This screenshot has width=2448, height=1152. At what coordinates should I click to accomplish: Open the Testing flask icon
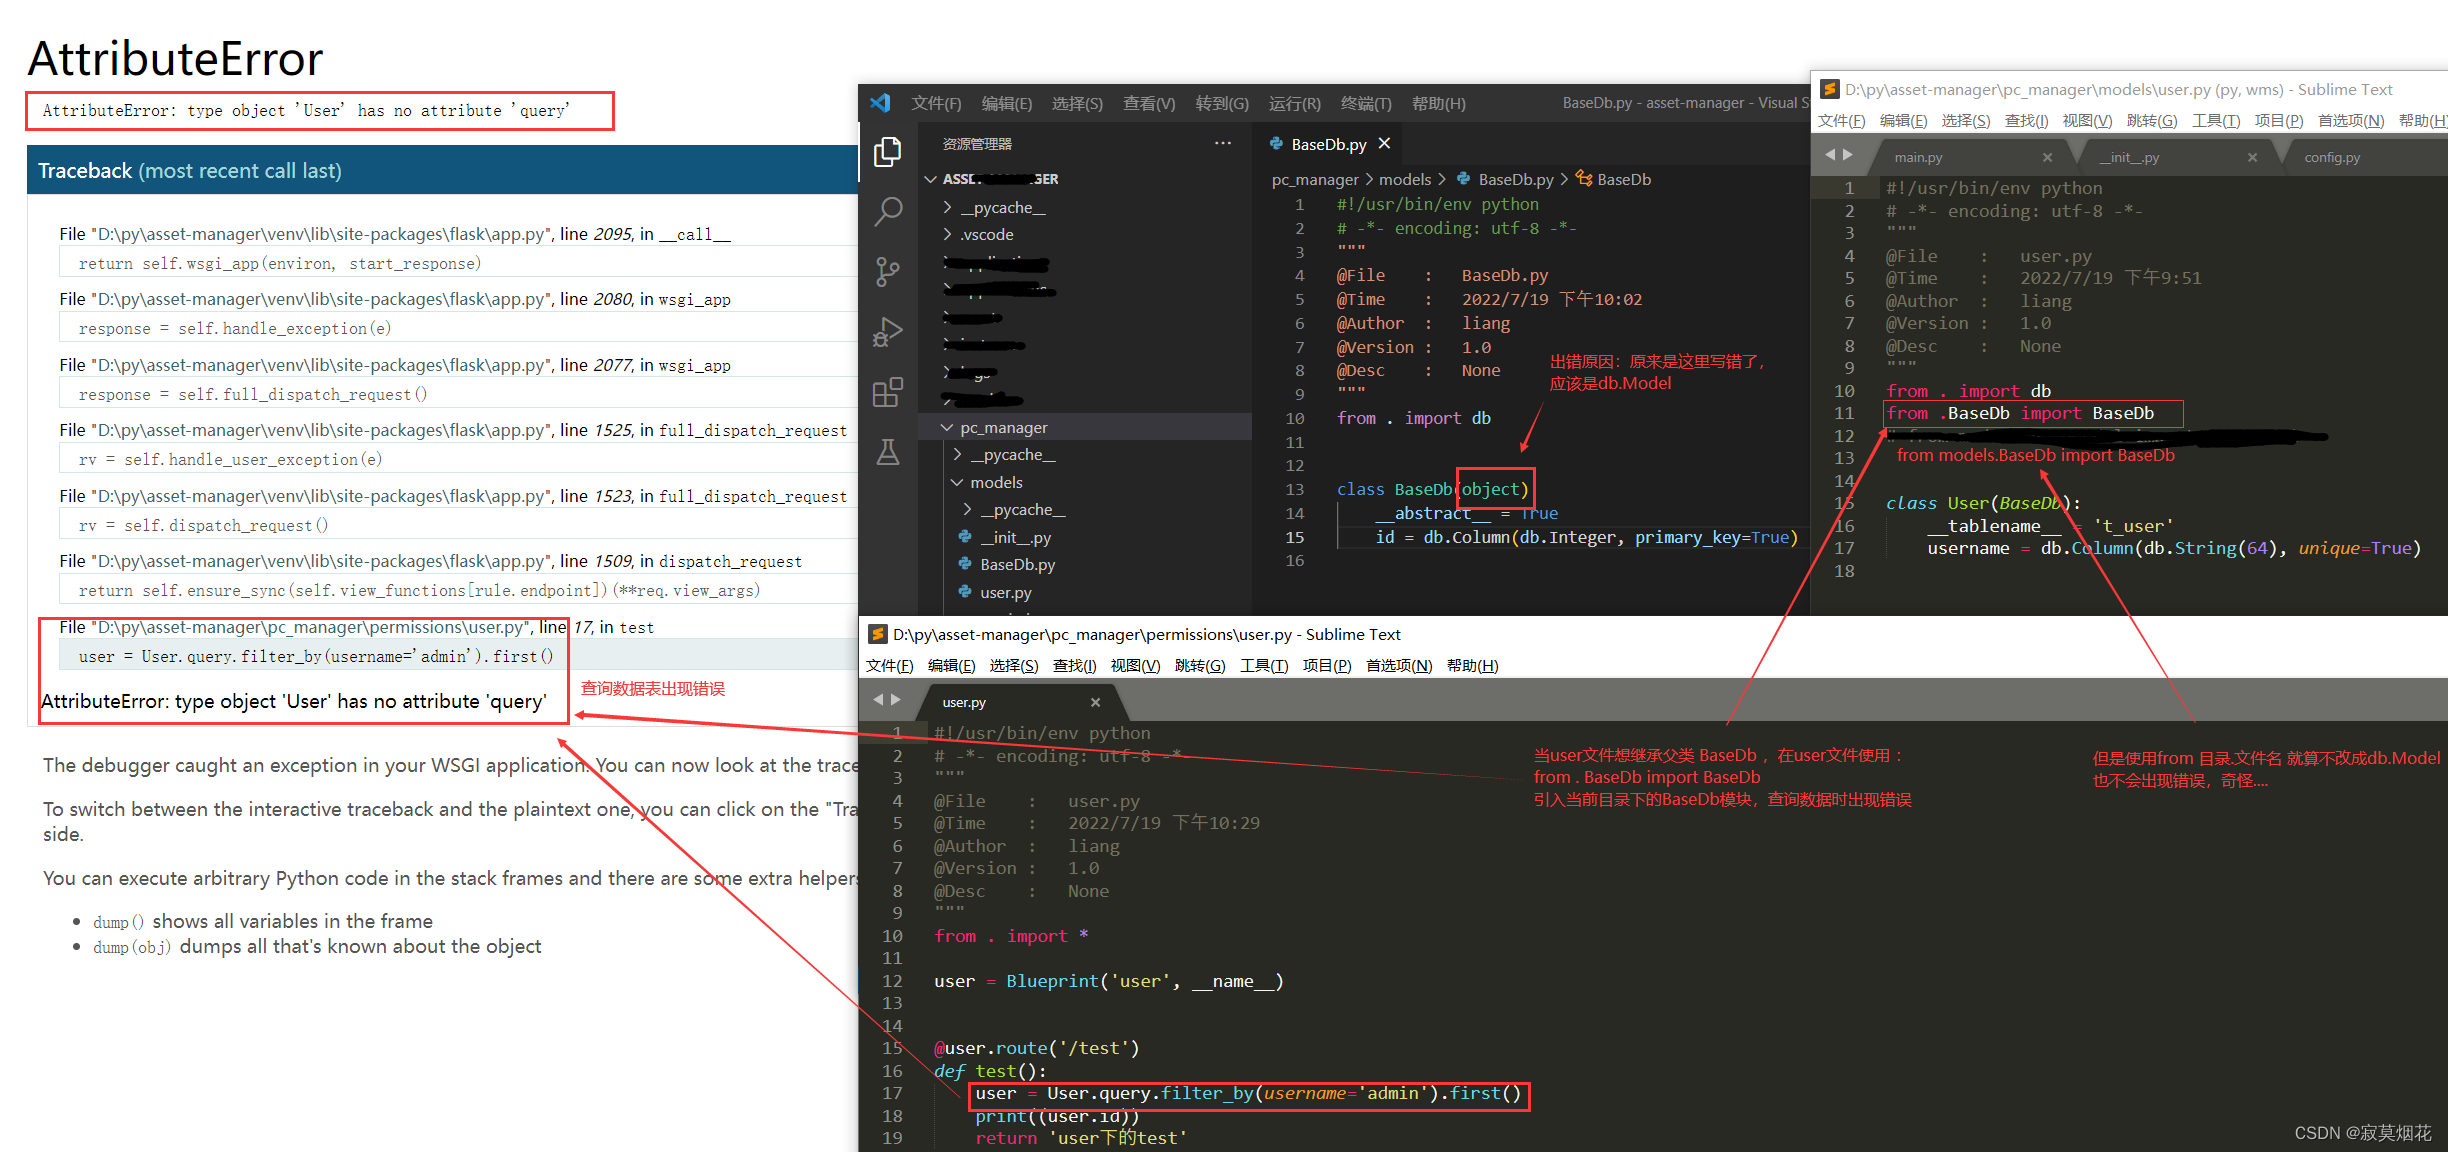[x=887, y=453]
